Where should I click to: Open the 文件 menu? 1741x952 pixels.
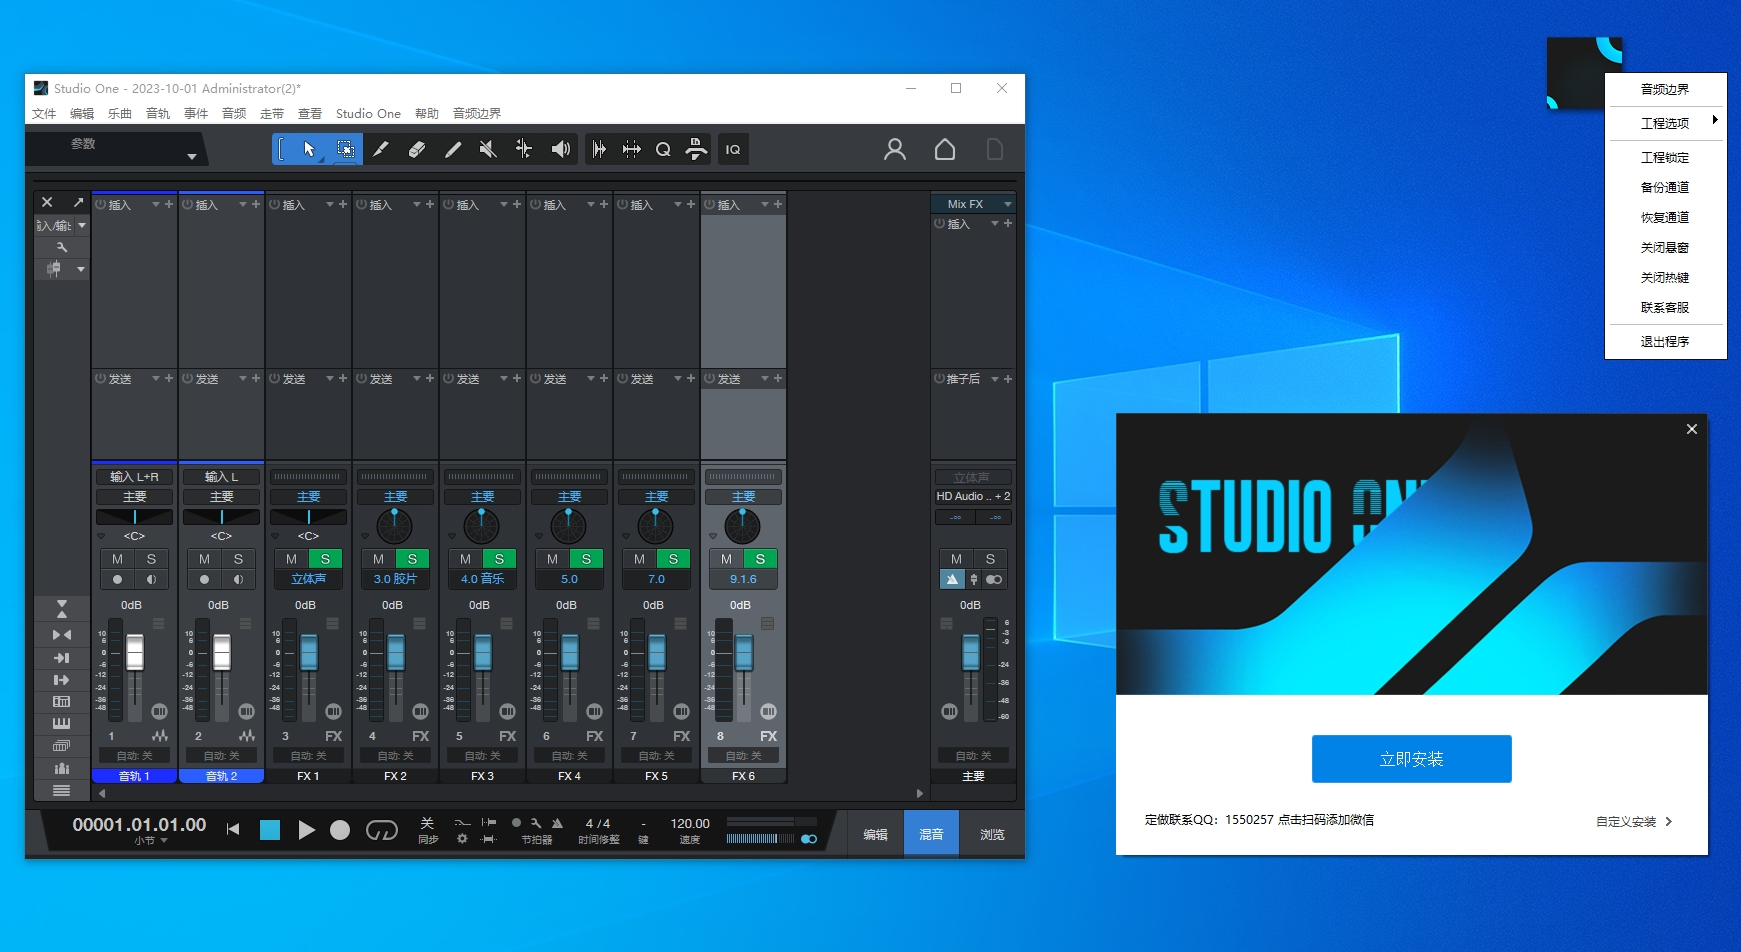(x=44, y=113)
